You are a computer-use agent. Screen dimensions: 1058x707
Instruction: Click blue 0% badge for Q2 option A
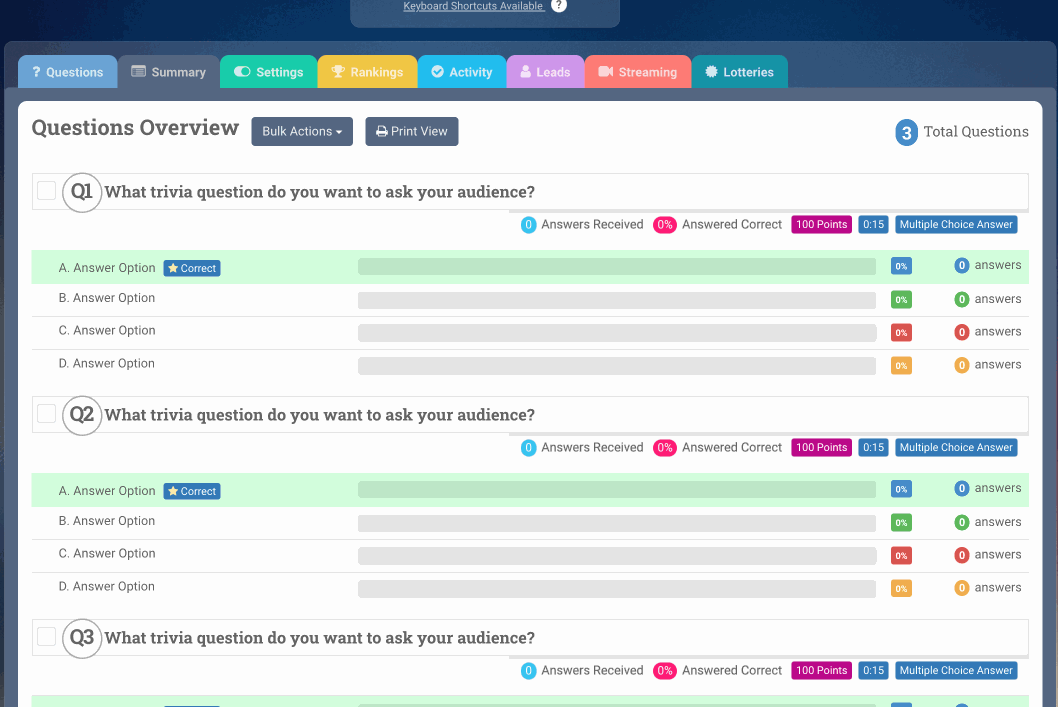pyautogui.click(x=901, y=489)
